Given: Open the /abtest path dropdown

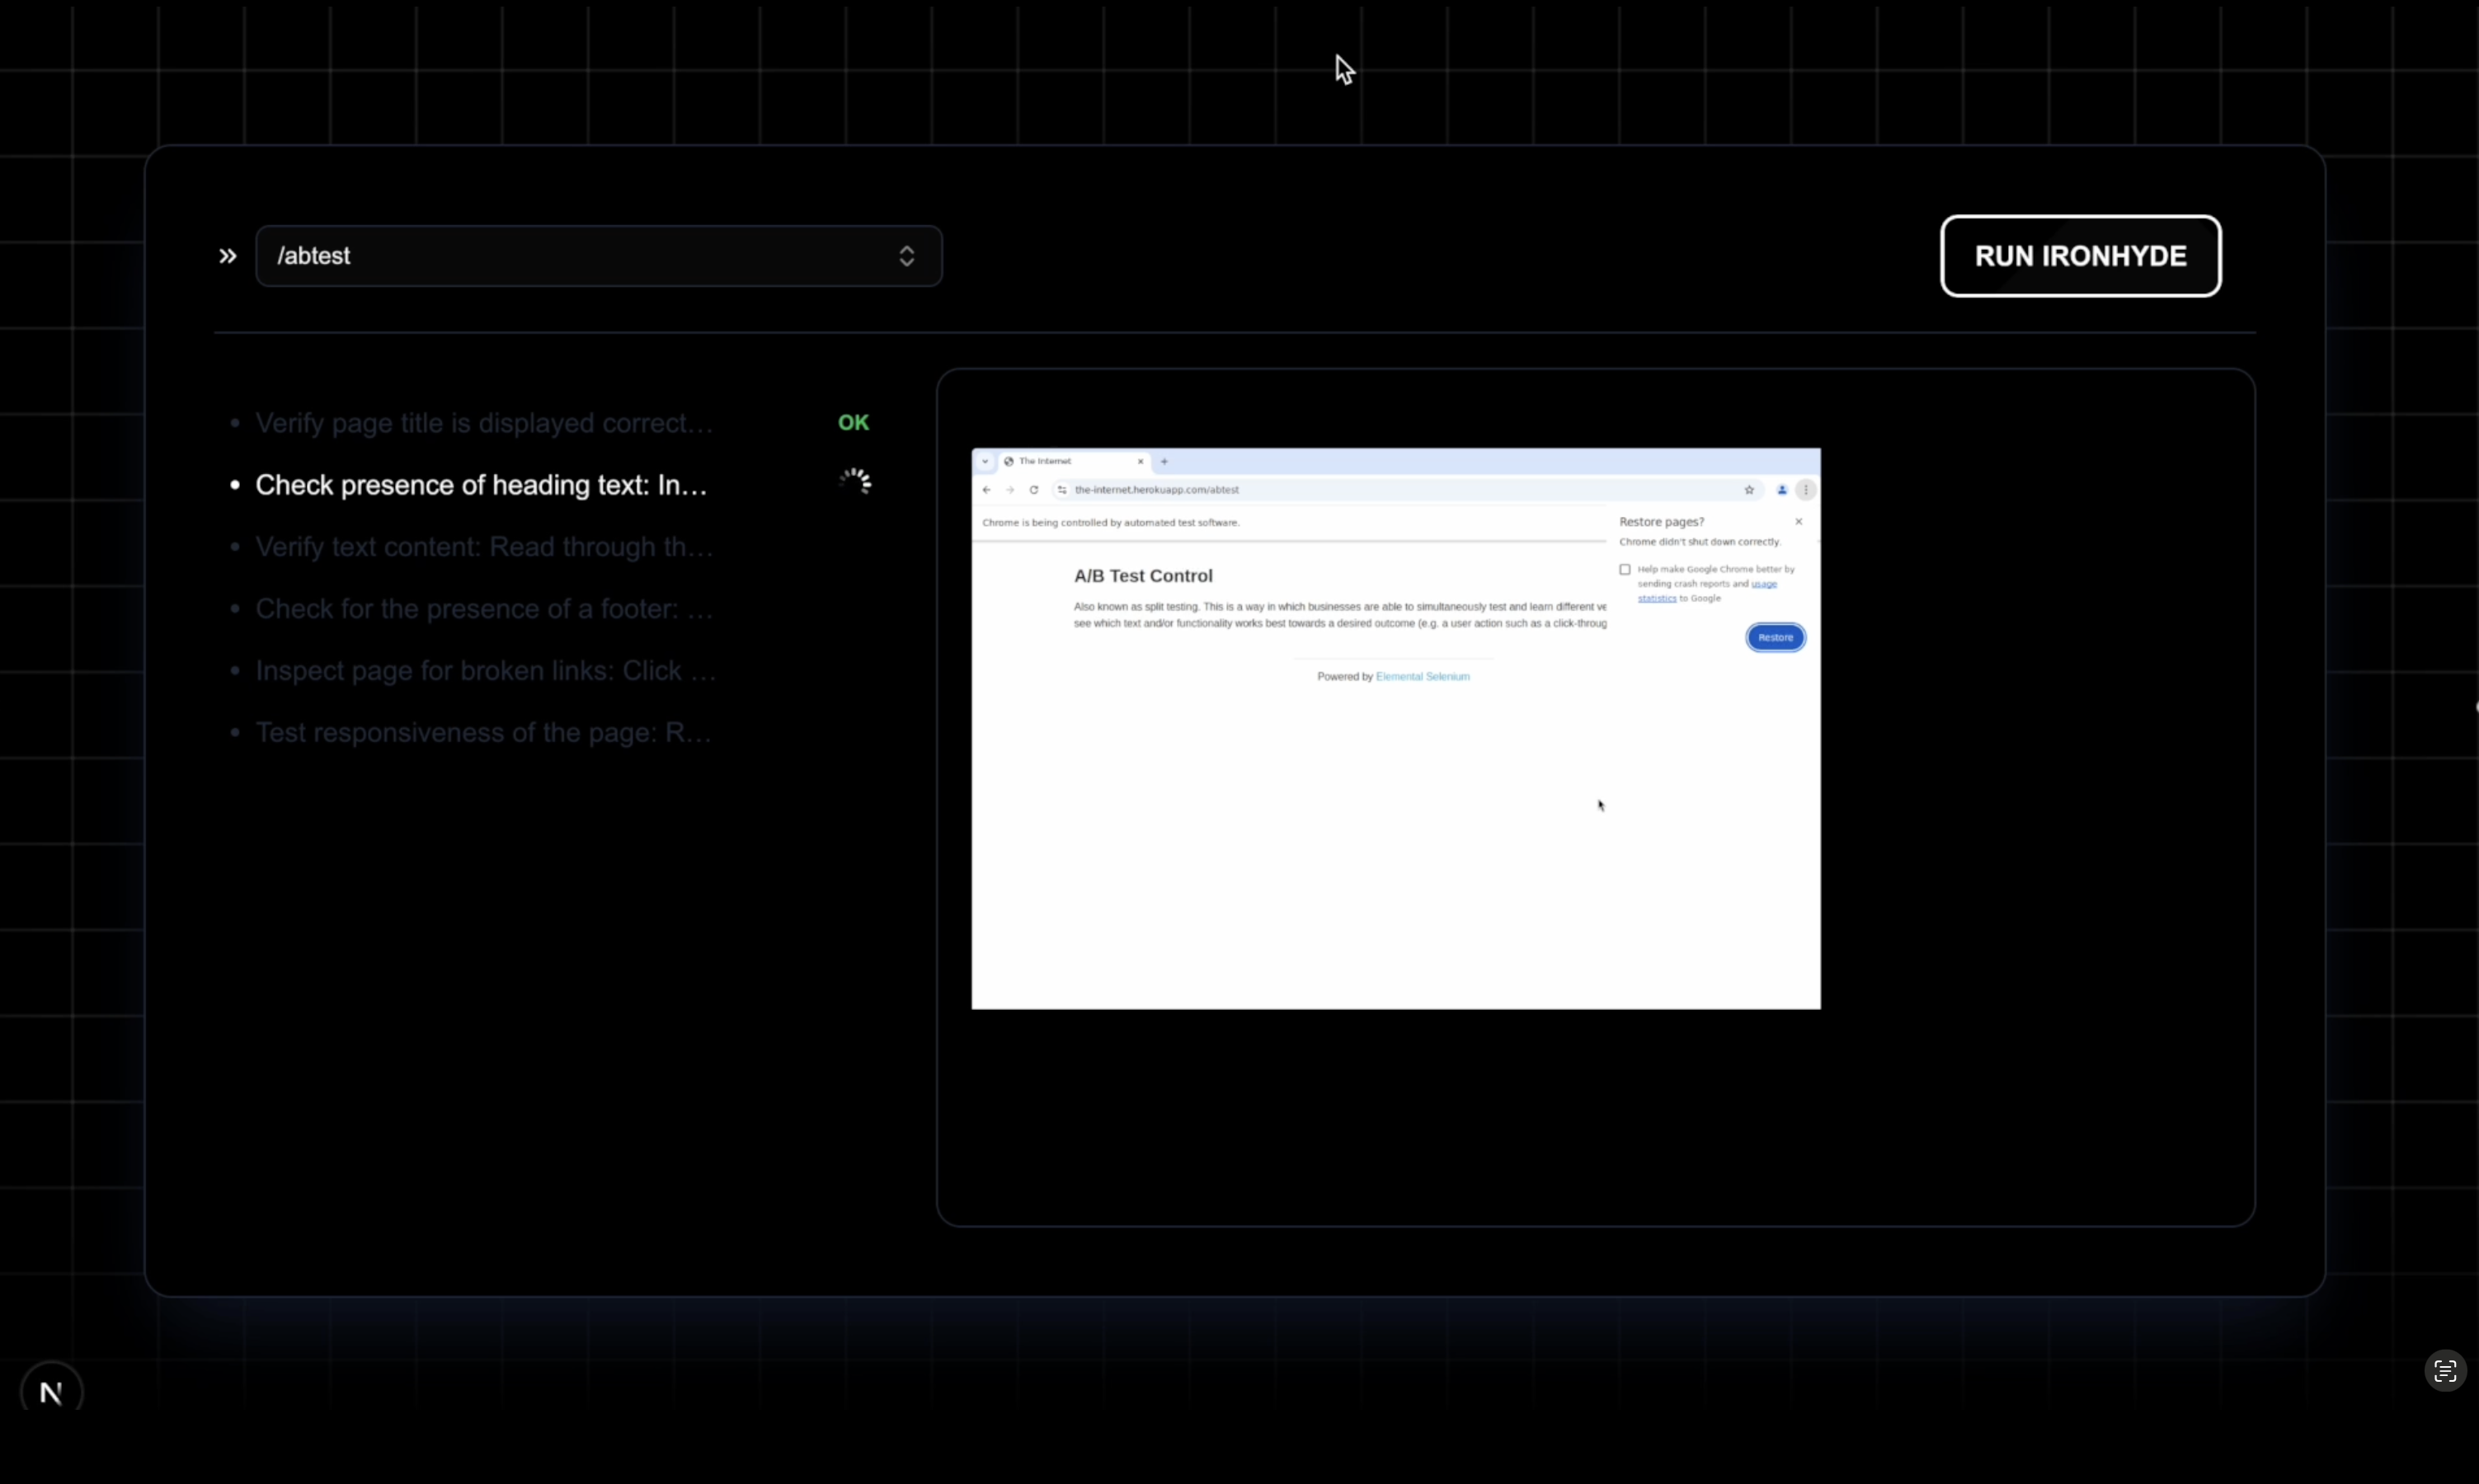Looking at the screenshot, I should (598, 256).
